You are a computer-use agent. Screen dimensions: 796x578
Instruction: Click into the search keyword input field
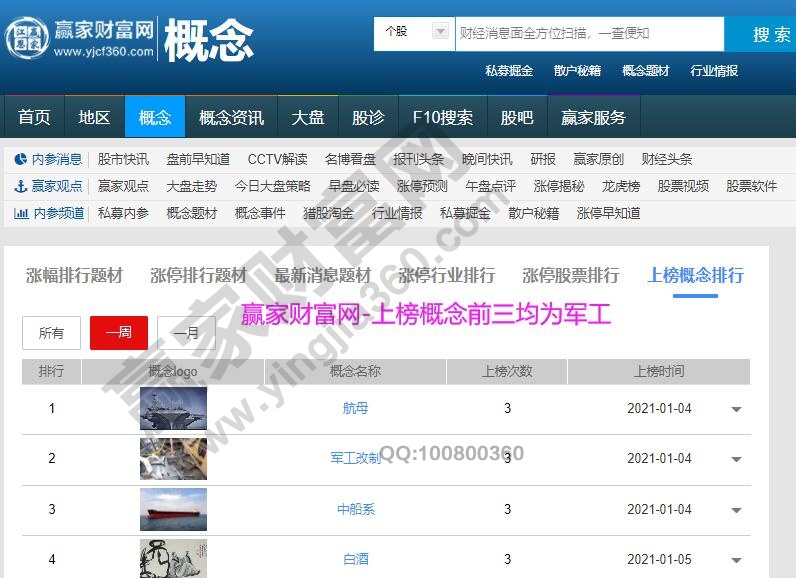click(588, 33)
